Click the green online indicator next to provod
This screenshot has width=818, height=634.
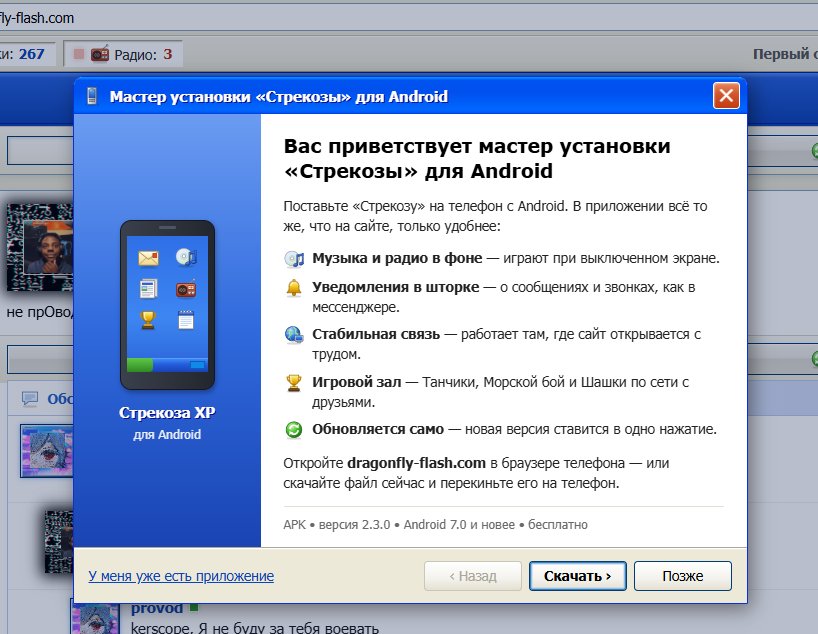[194, 607]
